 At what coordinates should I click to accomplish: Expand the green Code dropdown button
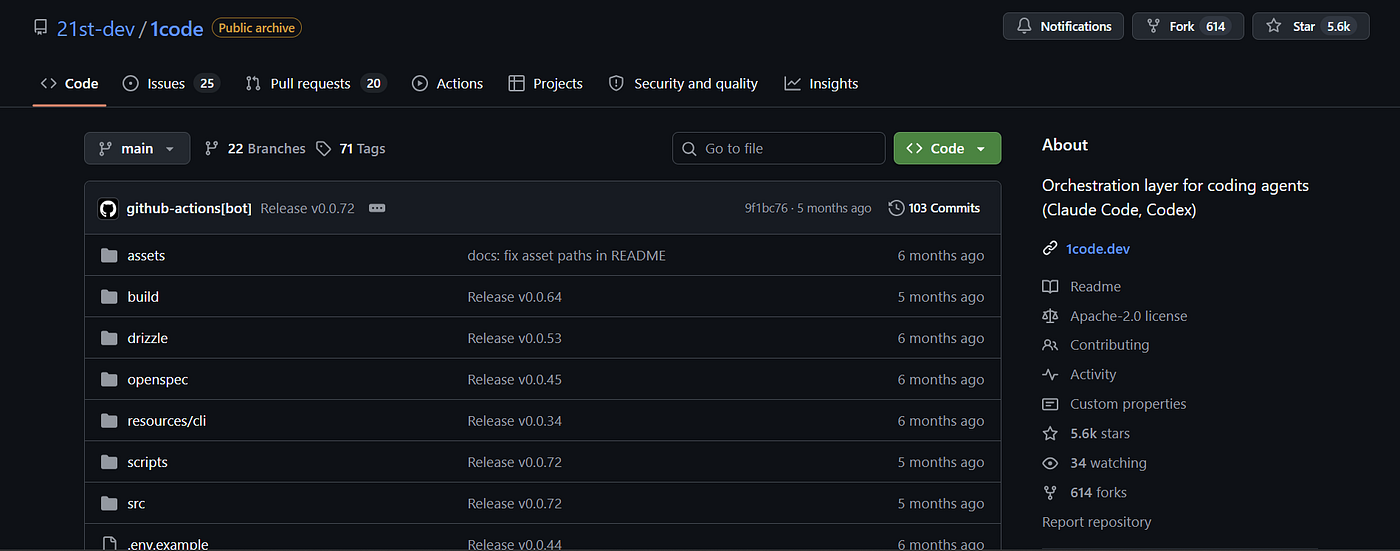click(947, 148)
